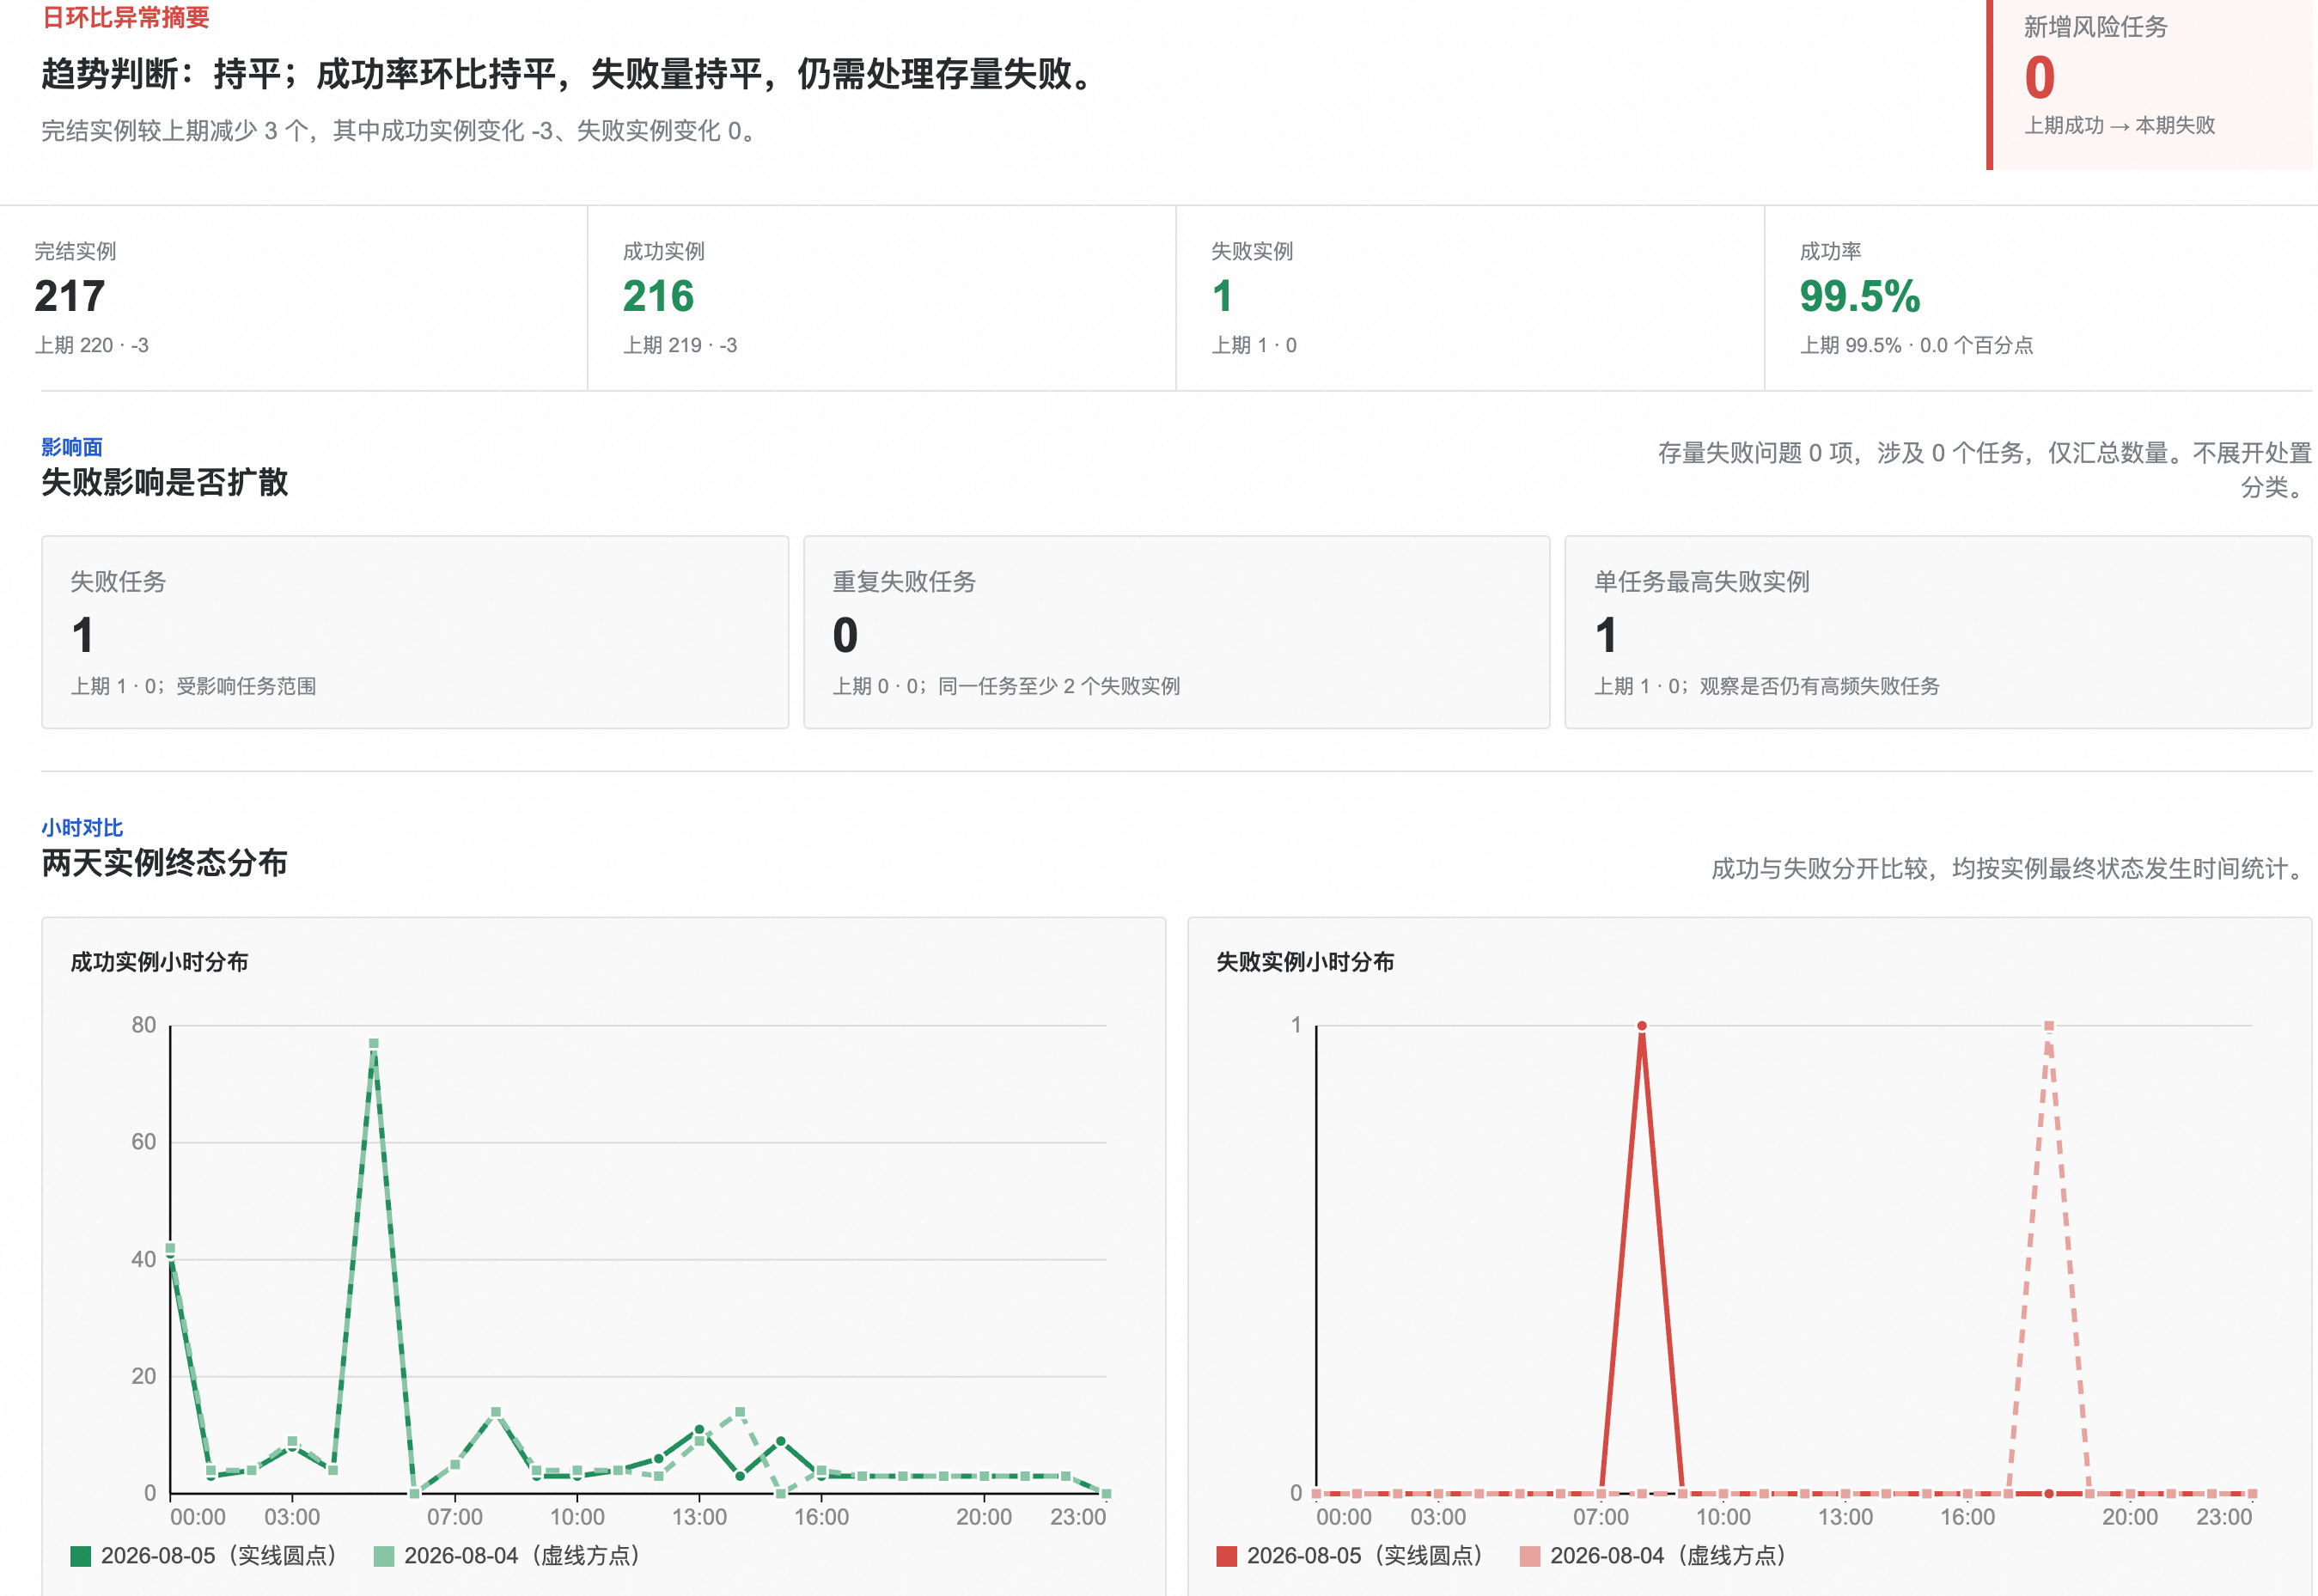Viewport: 2318px width, 1596px height.
Task: Click the pink 2026-08-04 failure legend swatch
Action: (1530, 1556)
